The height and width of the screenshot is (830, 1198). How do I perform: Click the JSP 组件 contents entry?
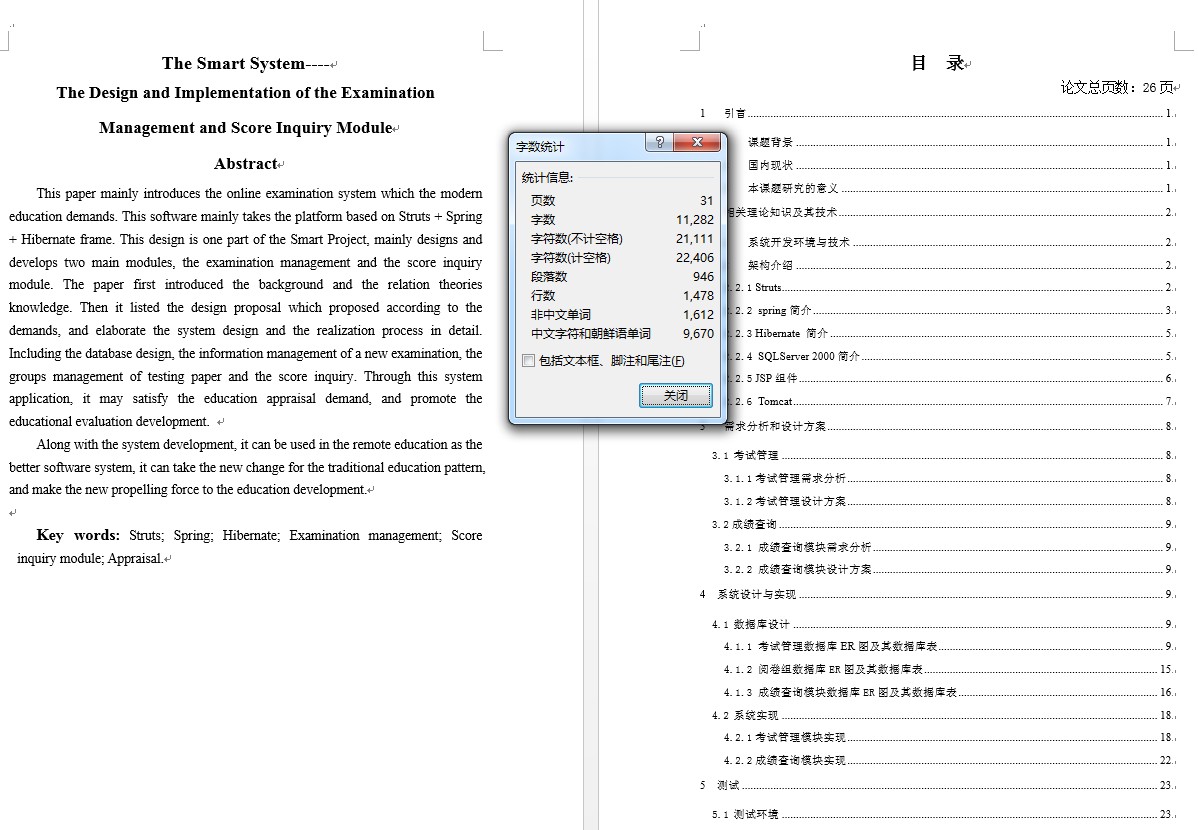click(953, 378)
